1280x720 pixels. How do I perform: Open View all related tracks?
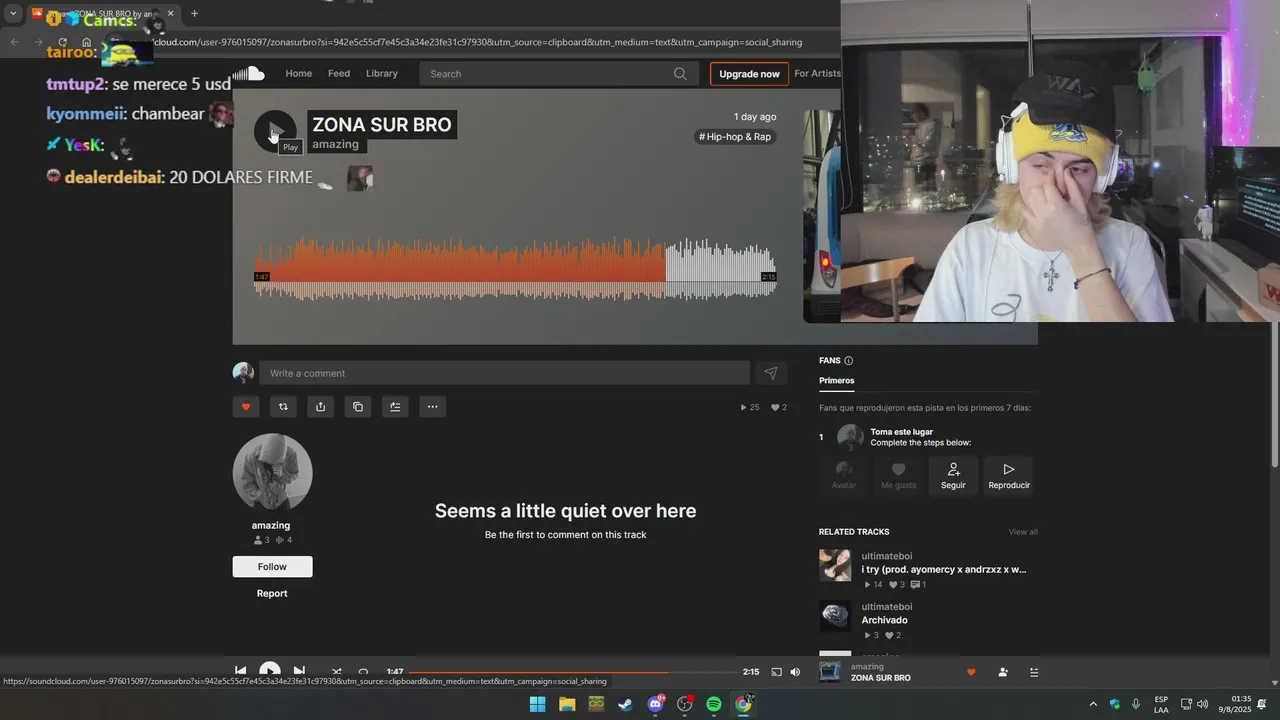1023,532
